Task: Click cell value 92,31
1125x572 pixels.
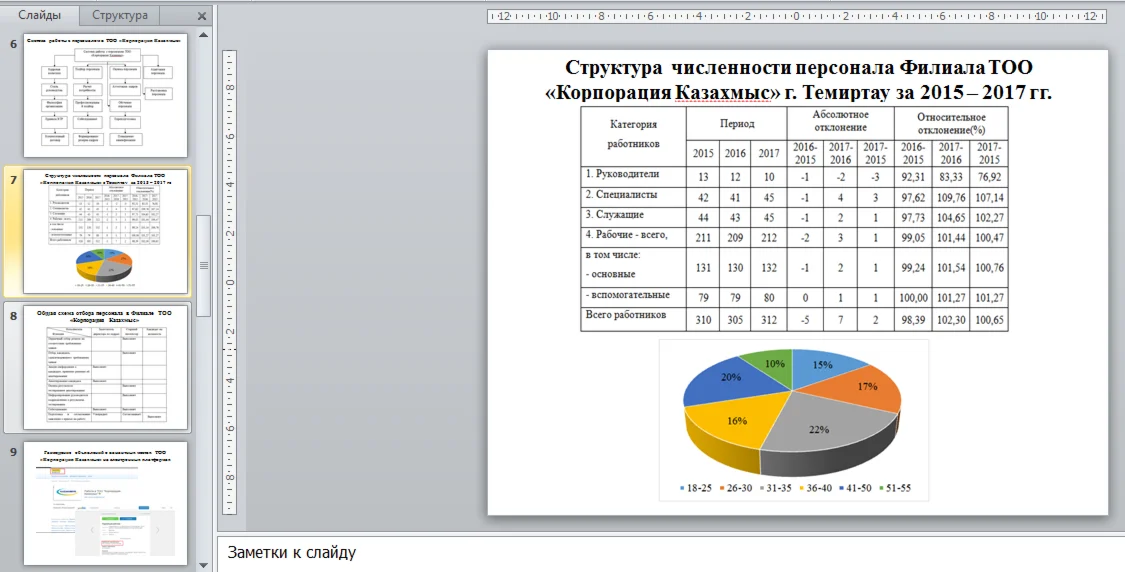Action: 913,176
